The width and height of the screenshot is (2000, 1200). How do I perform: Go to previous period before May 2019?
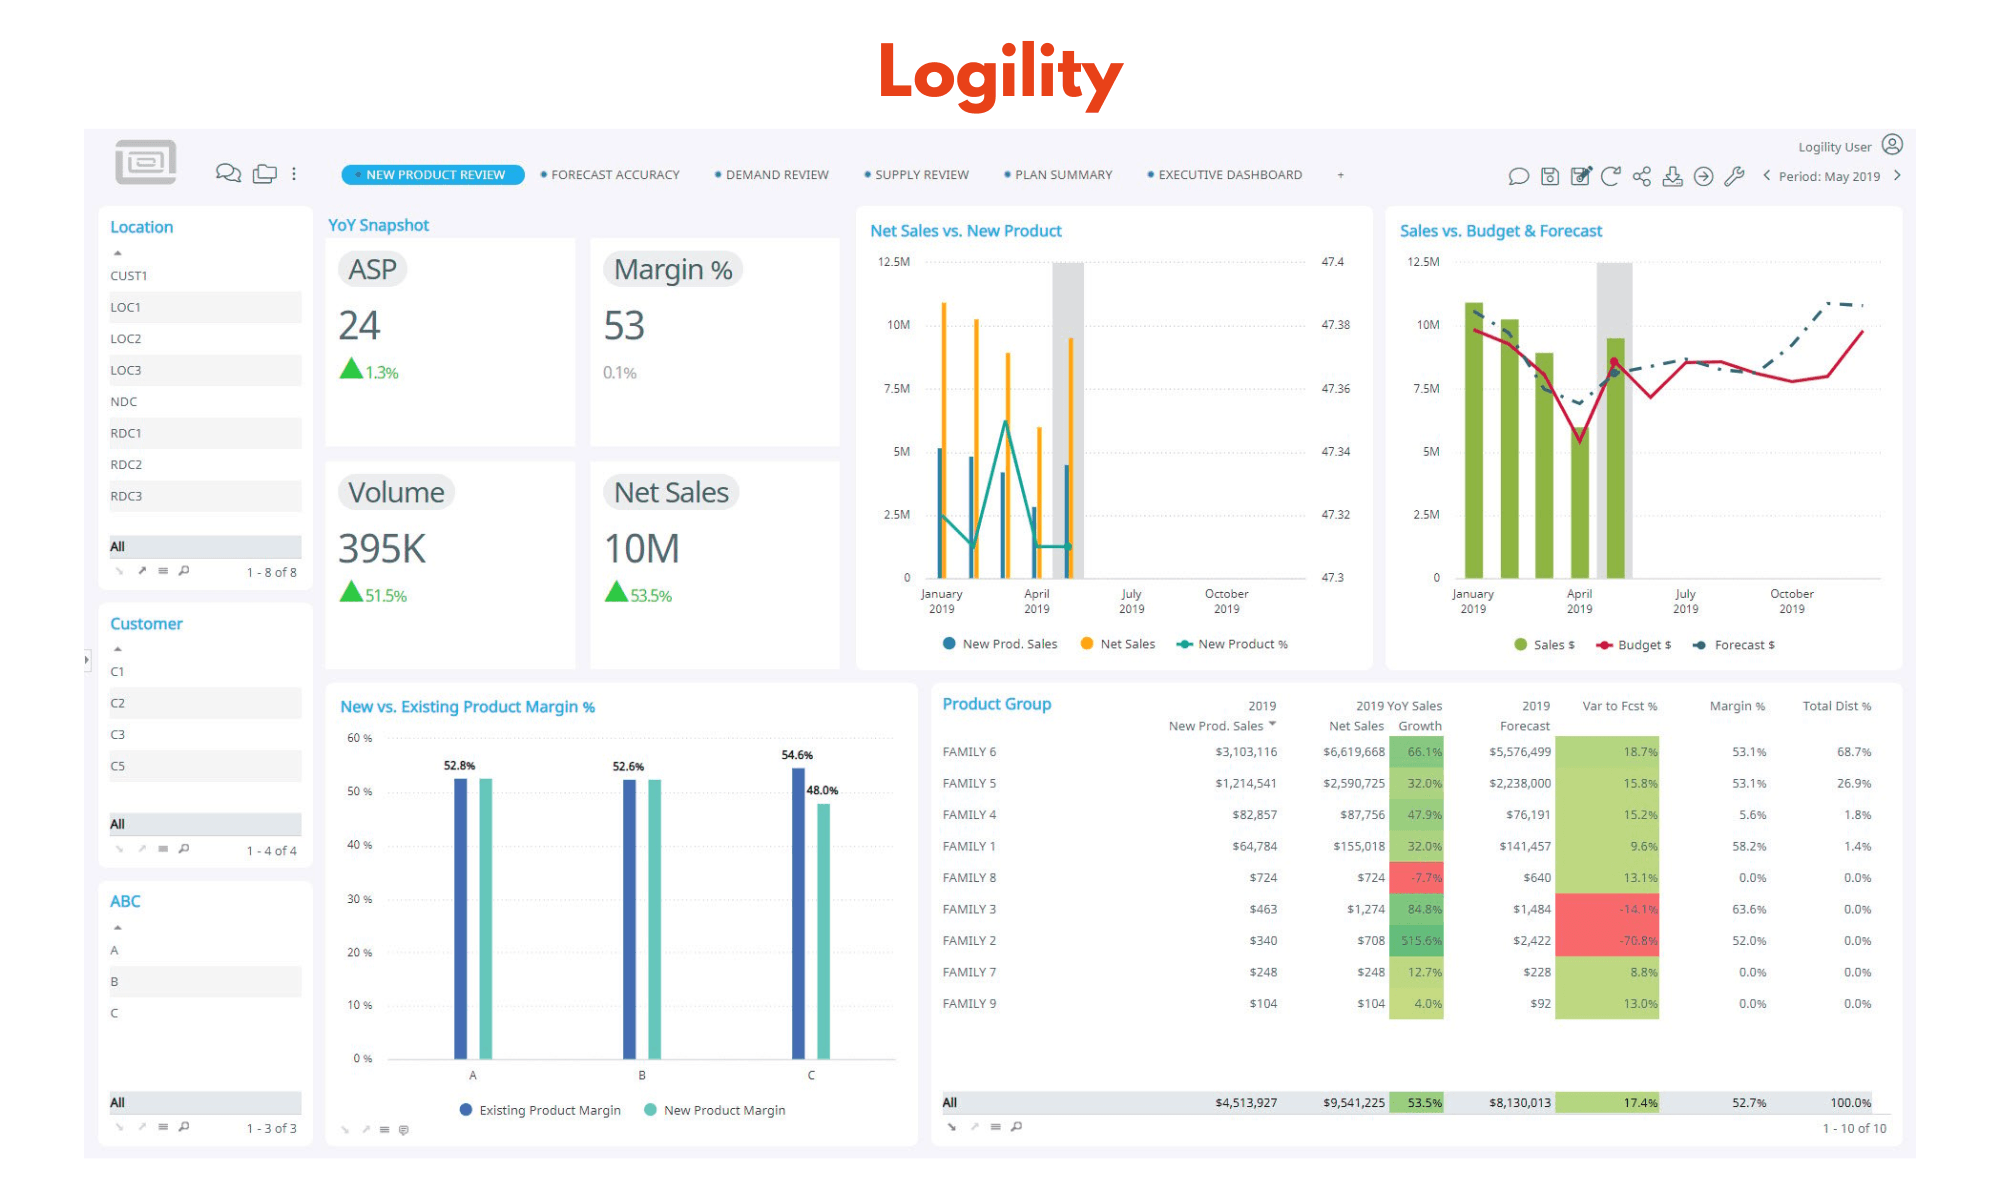[1767, 175]
